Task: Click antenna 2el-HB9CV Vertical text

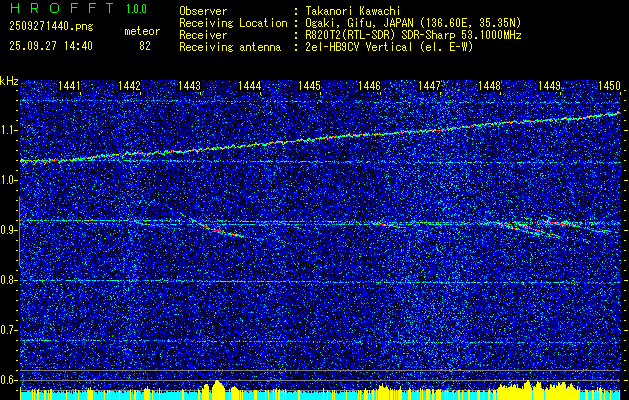Action: 389,47
